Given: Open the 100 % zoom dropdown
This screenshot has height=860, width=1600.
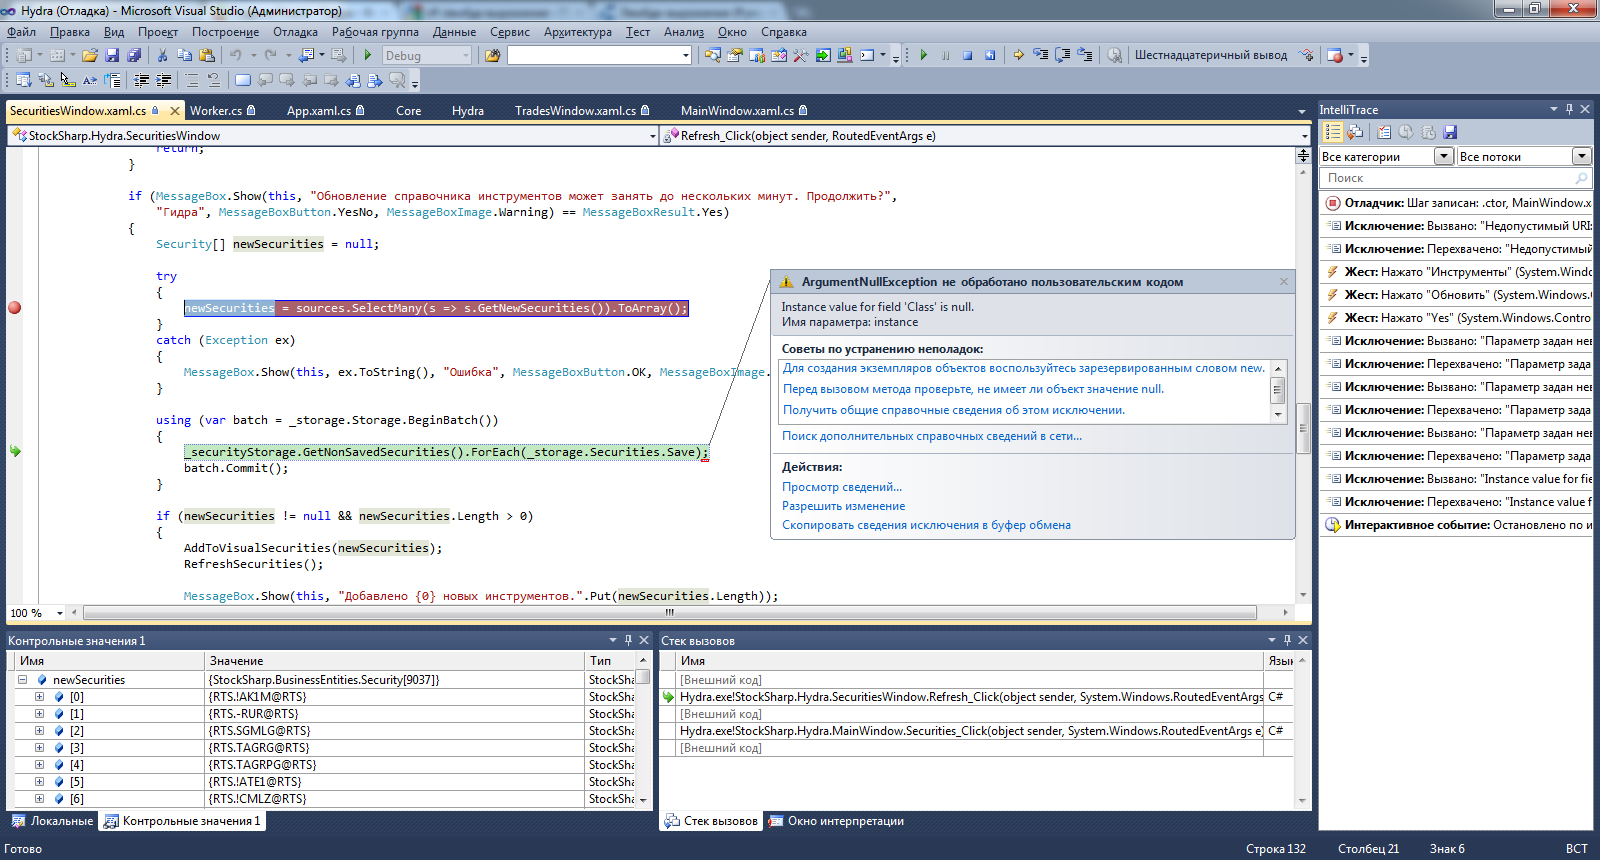Looking at the screenshot, I should (60, 613).
